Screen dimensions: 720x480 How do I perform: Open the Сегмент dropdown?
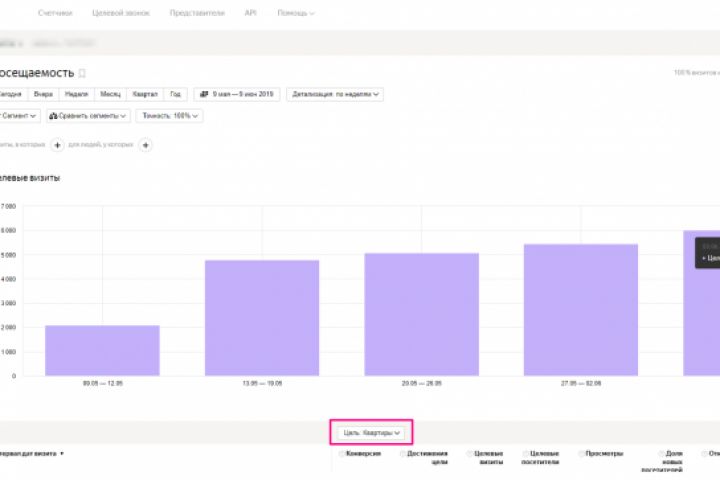coord(19,116)
